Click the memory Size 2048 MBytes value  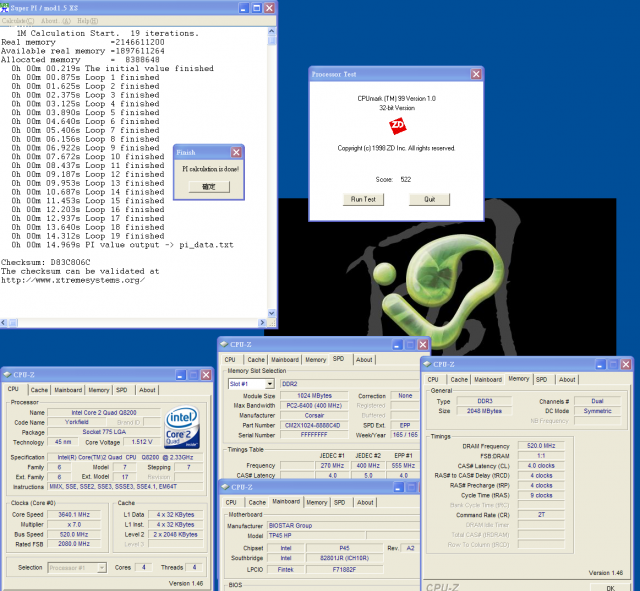(484, 411)
